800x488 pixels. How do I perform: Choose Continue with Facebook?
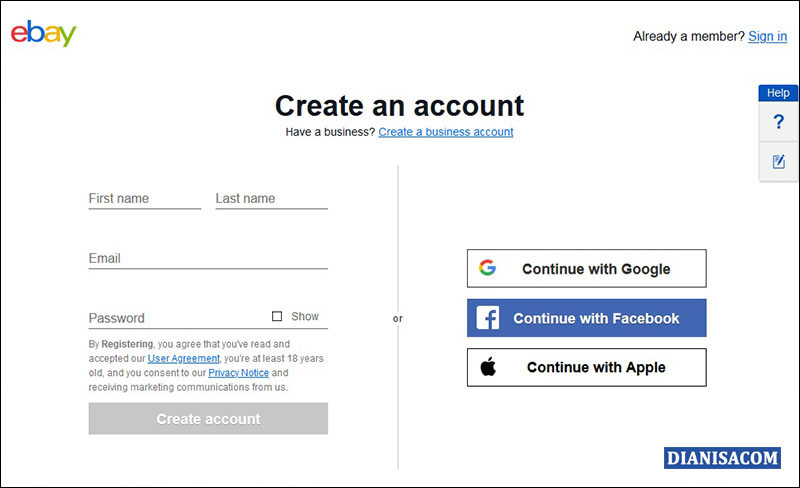pos(586,318)
